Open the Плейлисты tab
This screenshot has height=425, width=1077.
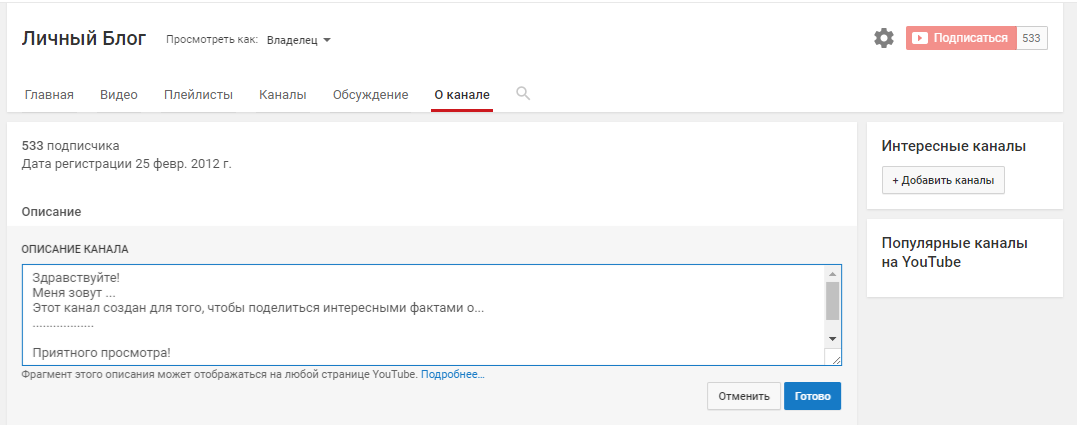(x=198, y=95)
